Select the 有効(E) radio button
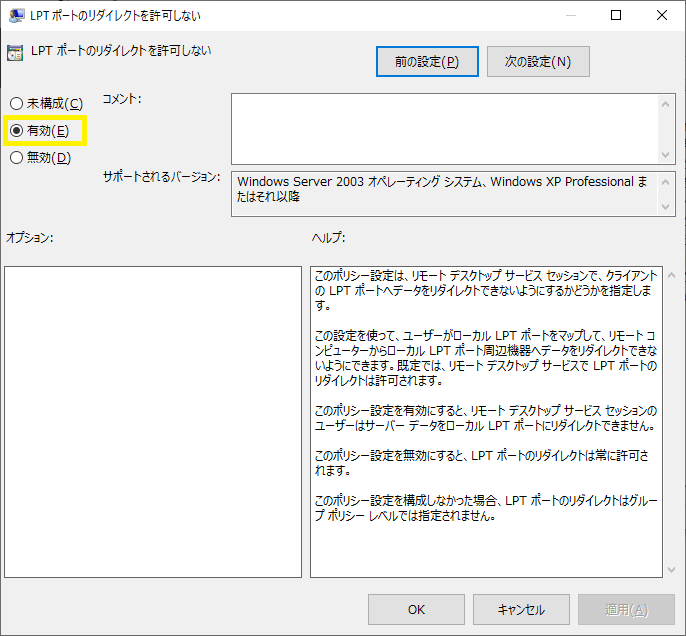The height and width of the screenshot is (636, 686). [40, 130]
